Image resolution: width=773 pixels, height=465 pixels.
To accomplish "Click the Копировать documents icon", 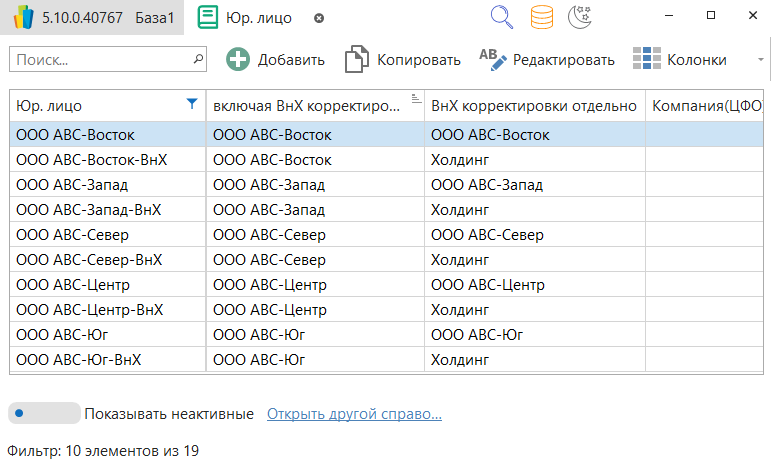I will coord(357,59).
